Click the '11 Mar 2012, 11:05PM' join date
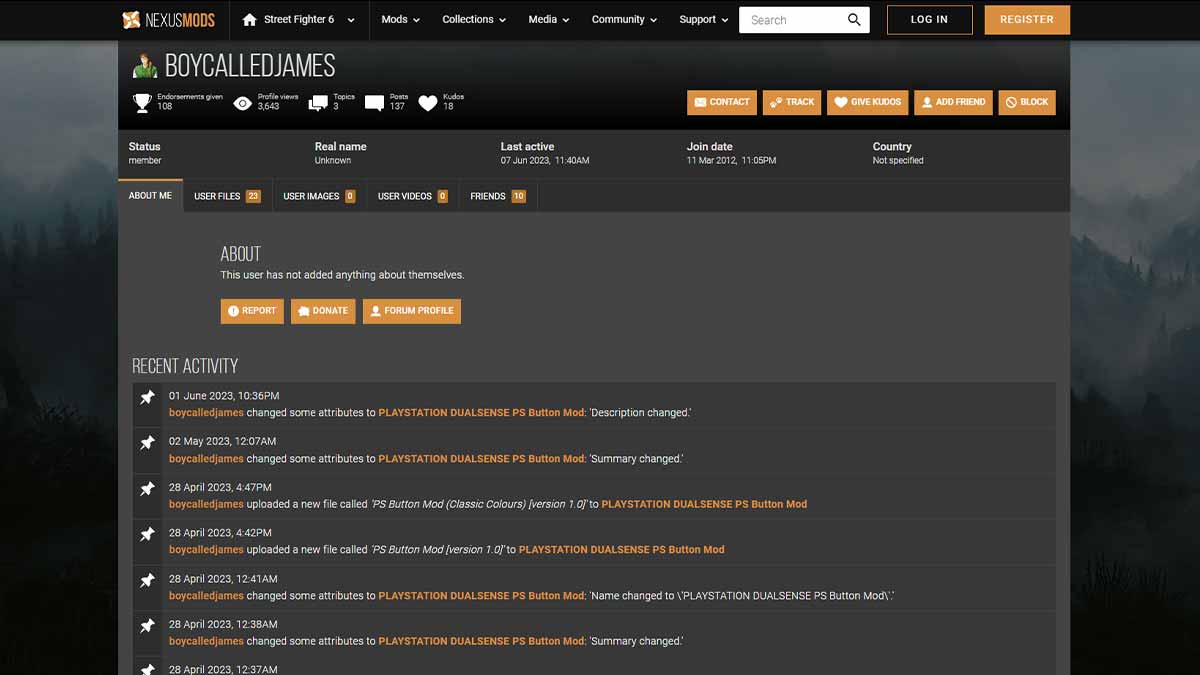1200x675 pixels. [x=731, y=161]
